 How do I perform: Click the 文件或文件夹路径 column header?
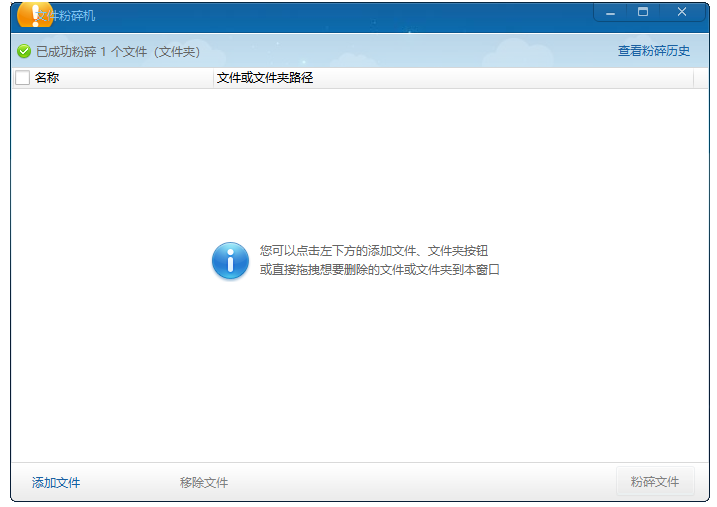[265, 78]
